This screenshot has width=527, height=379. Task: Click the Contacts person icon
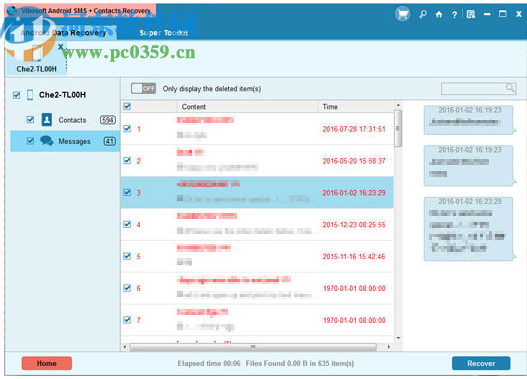(x=46, y=120)
